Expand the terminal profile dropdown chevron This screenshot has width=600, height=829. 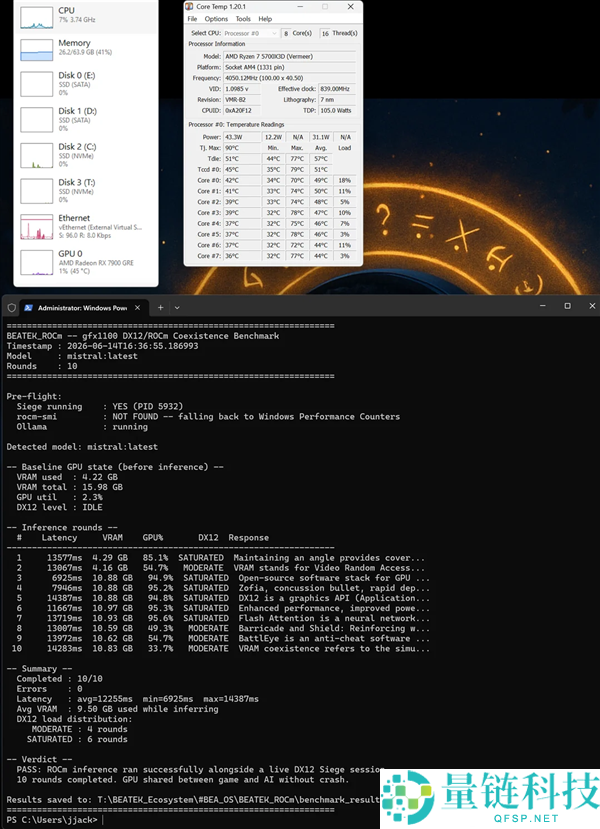point(177,308)
